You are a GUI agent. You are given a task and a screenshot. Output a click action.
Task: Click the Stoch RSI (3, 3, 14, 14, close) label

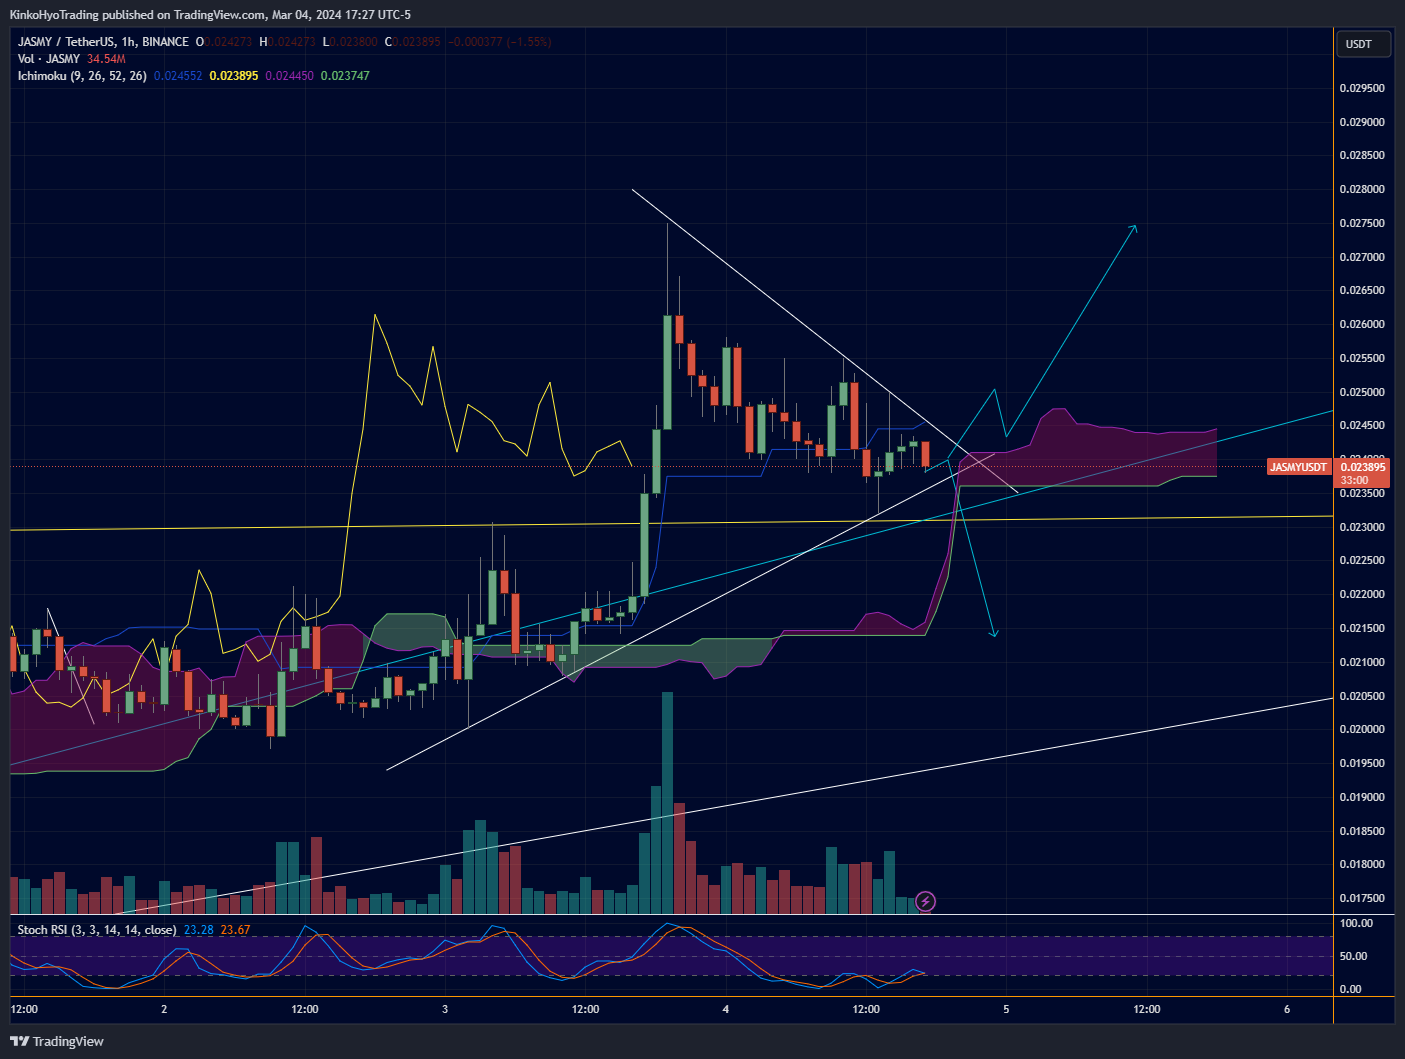[97, 930]
